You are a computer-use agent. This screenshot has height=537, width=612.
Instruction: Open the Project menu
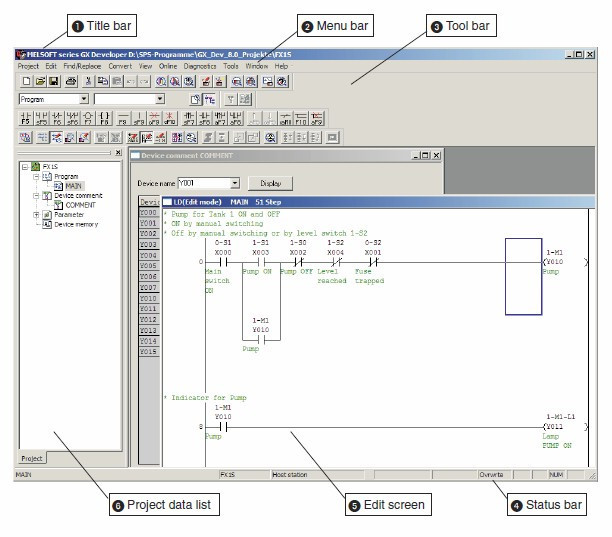[28, 66]
